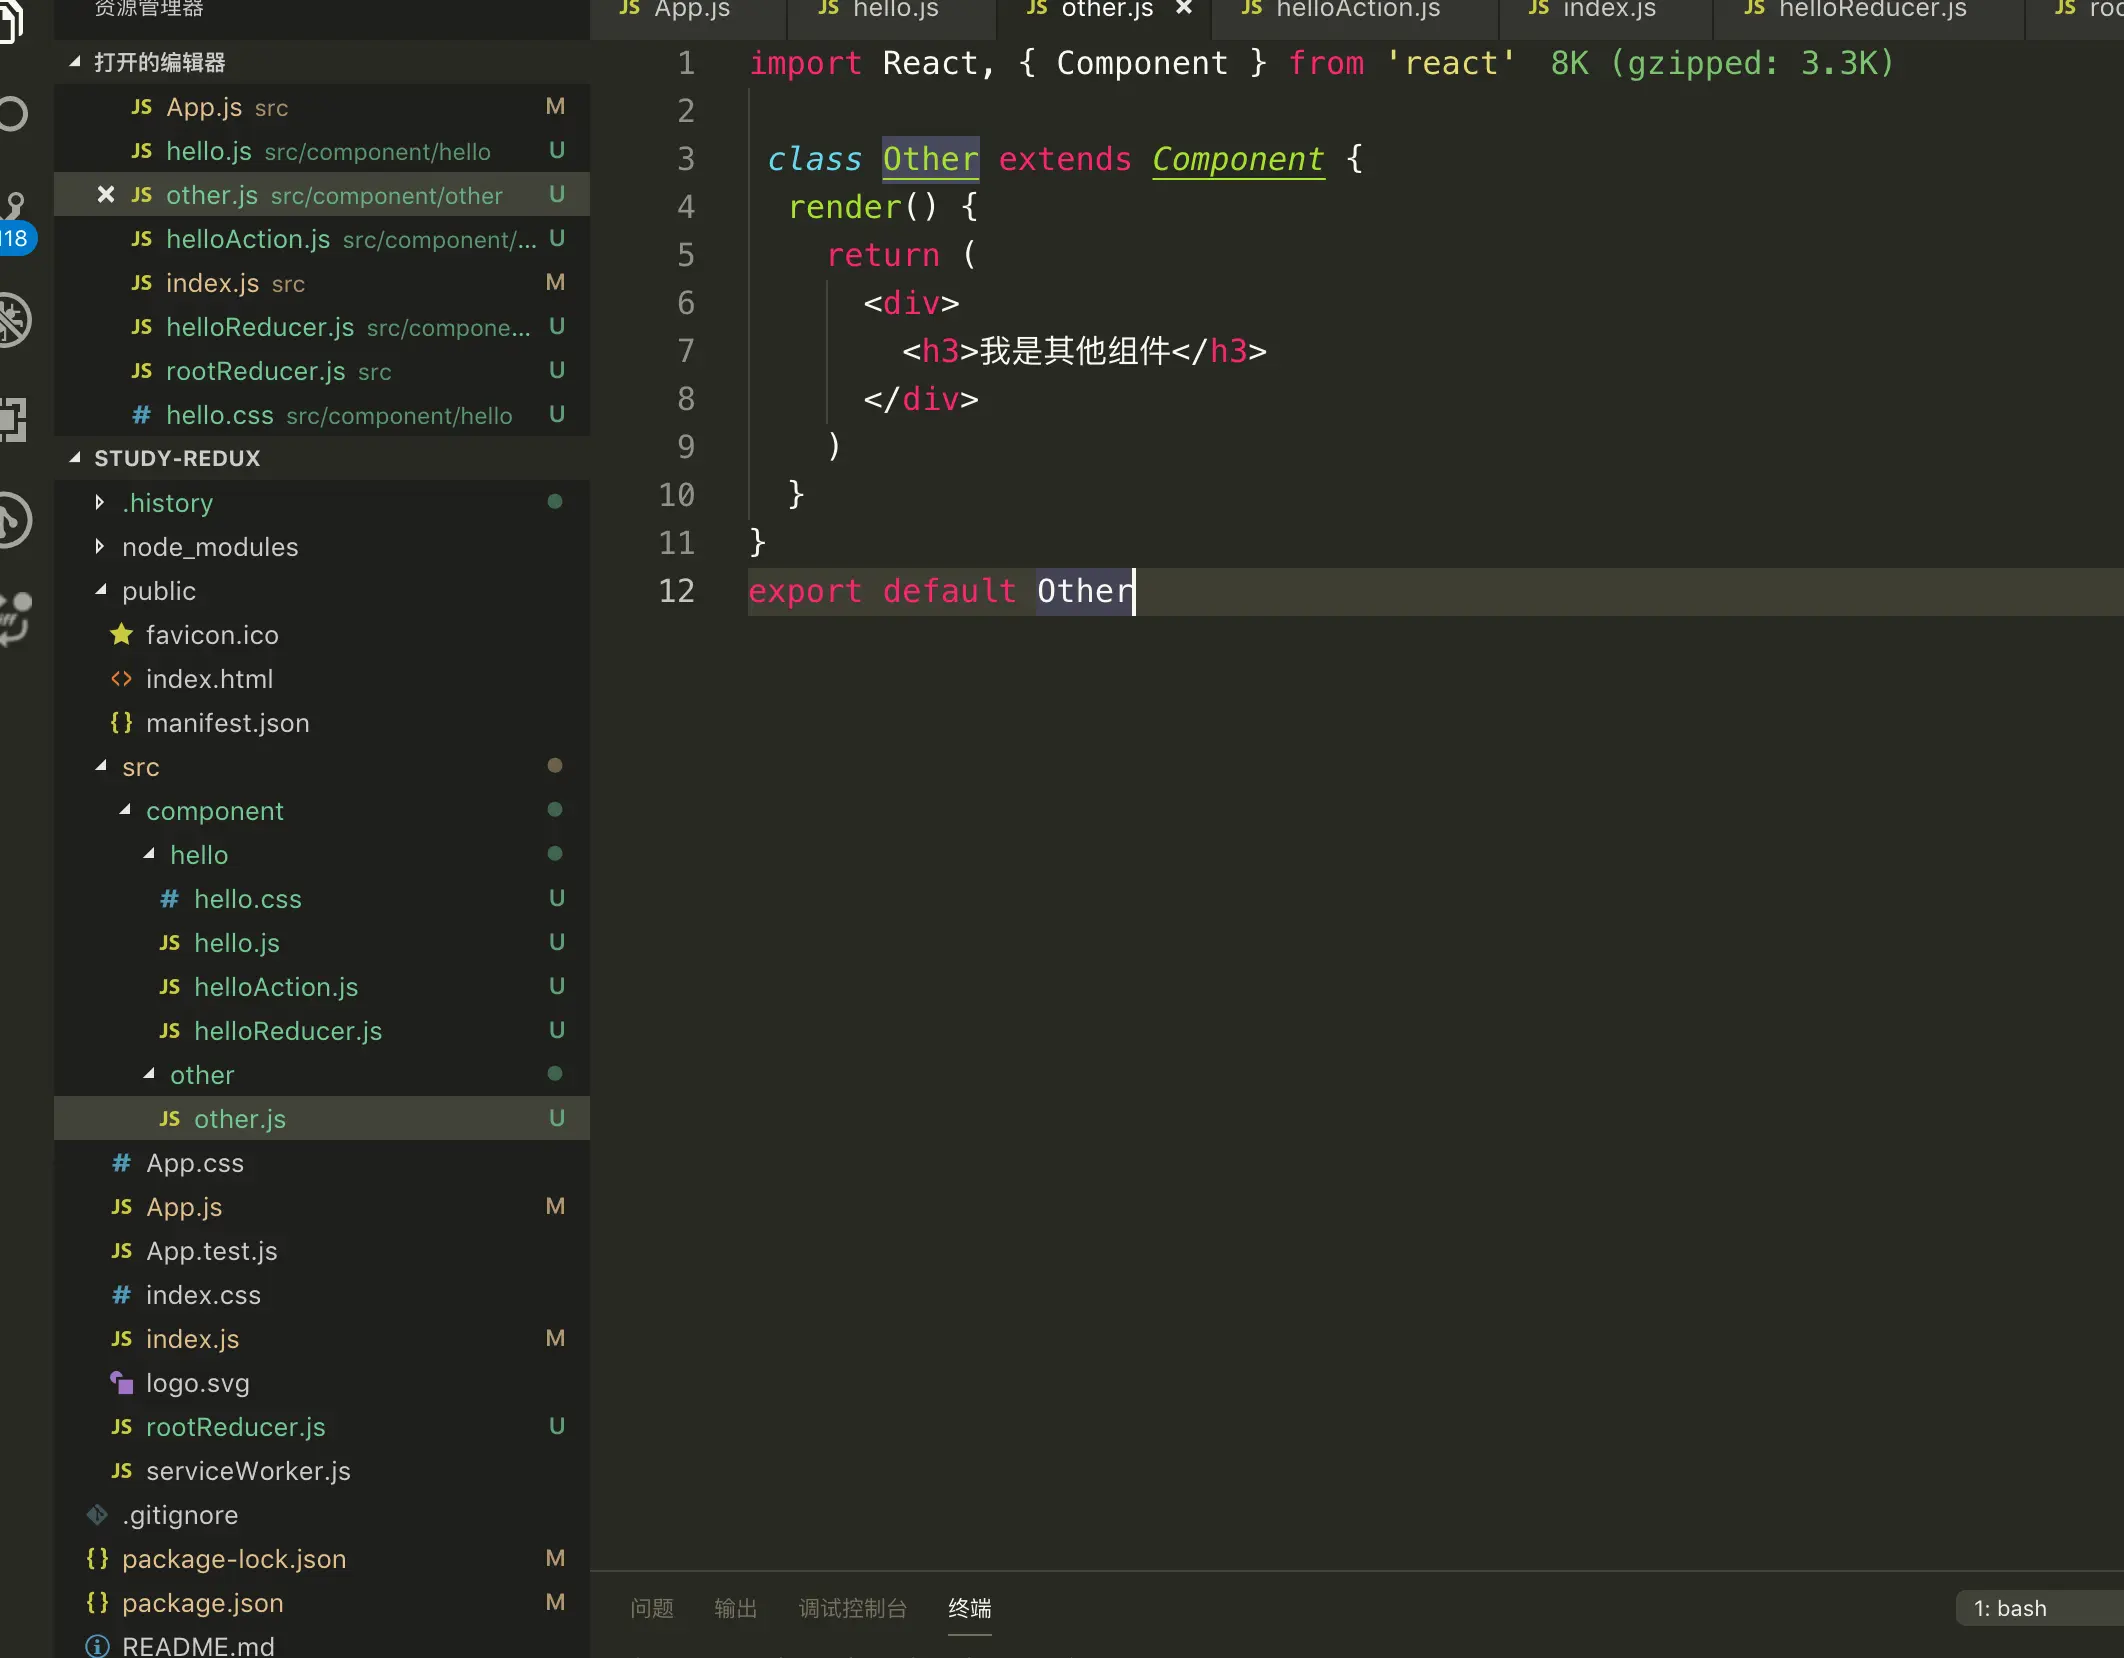Image resolution: width=2124 pixels, height=1658 pixels.
Task: Place cursor on 'export default' line
Action: click(1436, 591)
